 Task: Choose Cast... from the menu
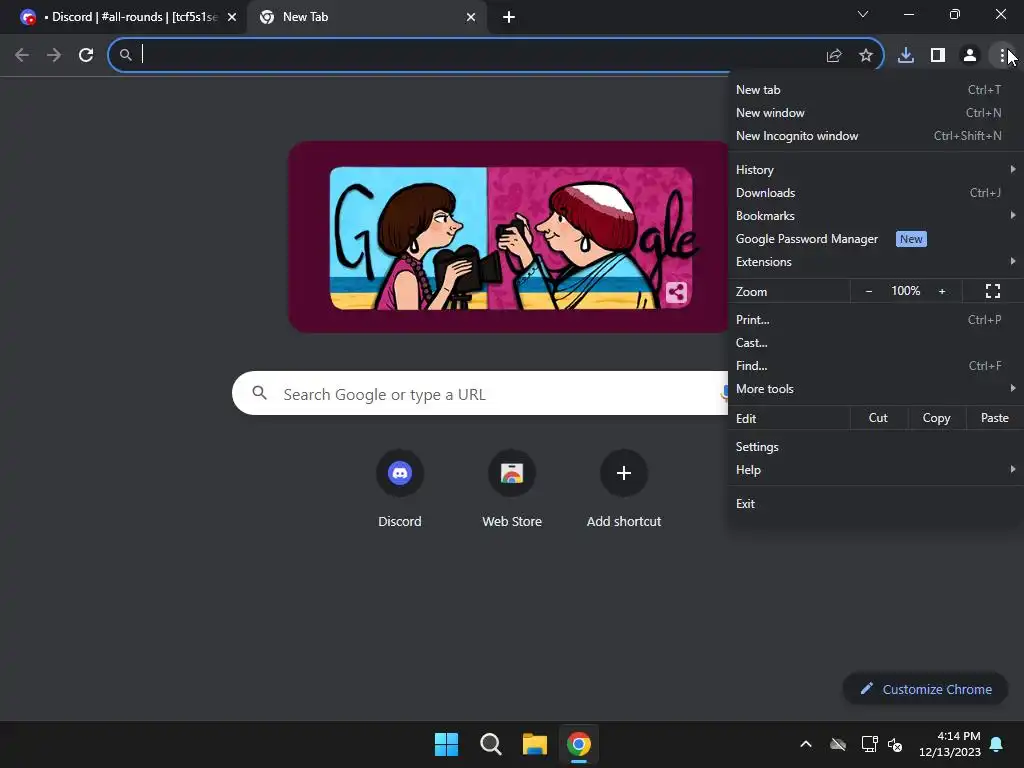(875, 343)
